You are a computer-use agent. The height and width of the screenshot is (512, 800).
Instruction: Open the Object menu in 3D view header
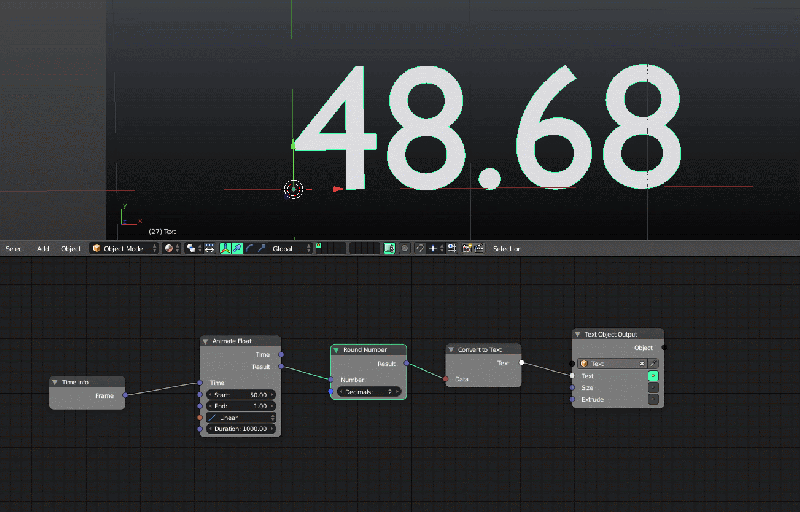coord(71,248)
